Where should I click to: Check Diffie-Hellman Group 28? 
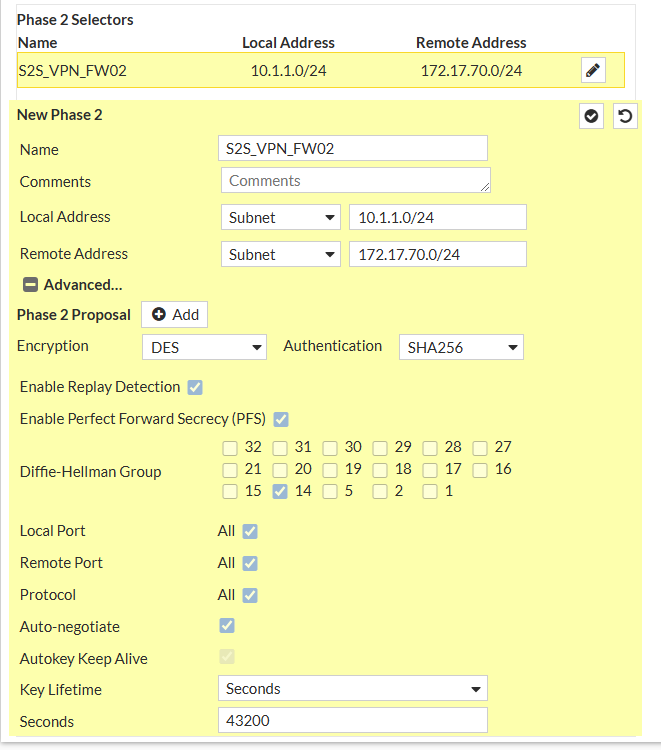tap(430, 448)
